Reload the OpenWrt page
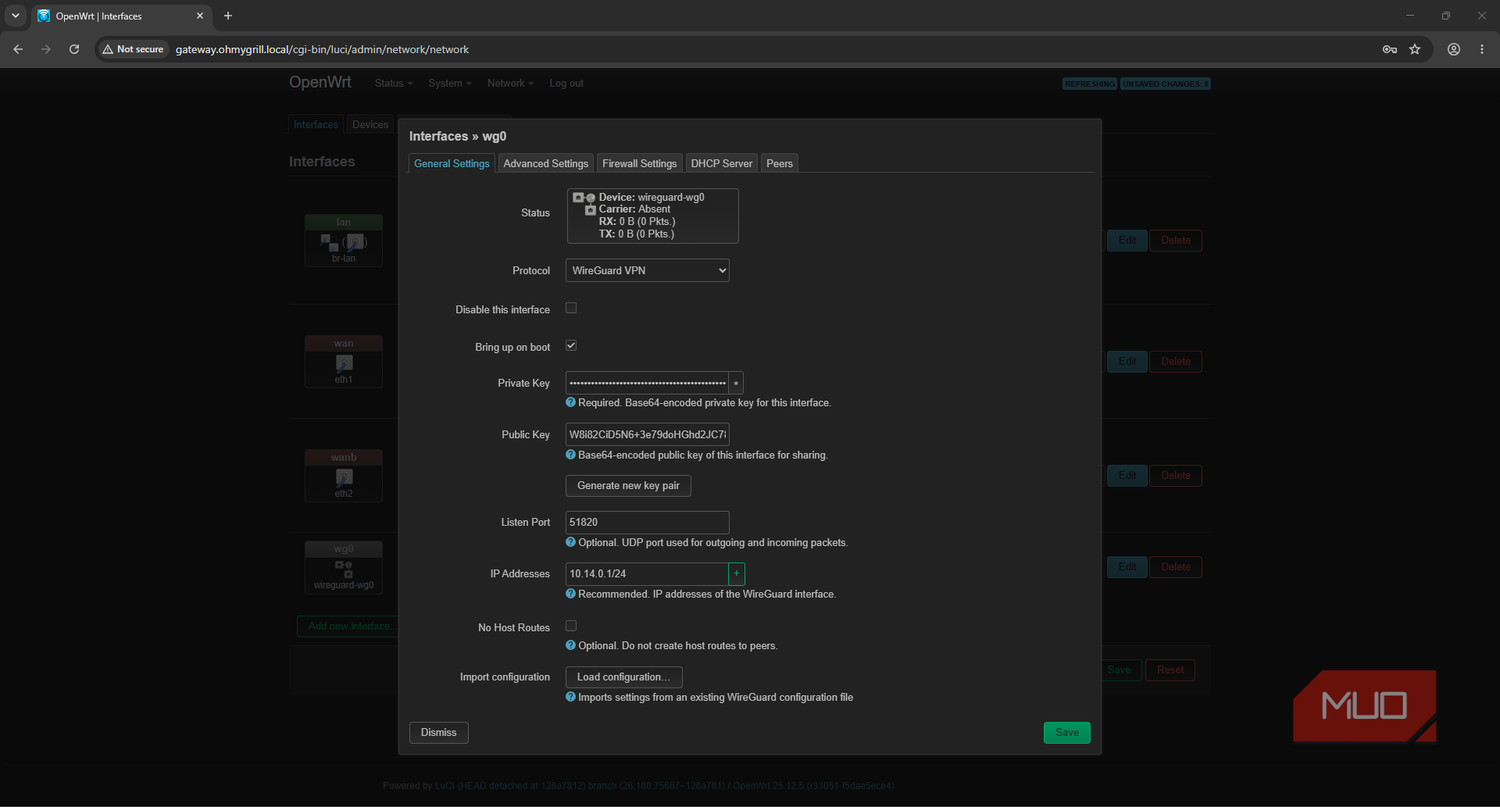This screenshot has width=1500, height=807. click(x=74, y=49)
